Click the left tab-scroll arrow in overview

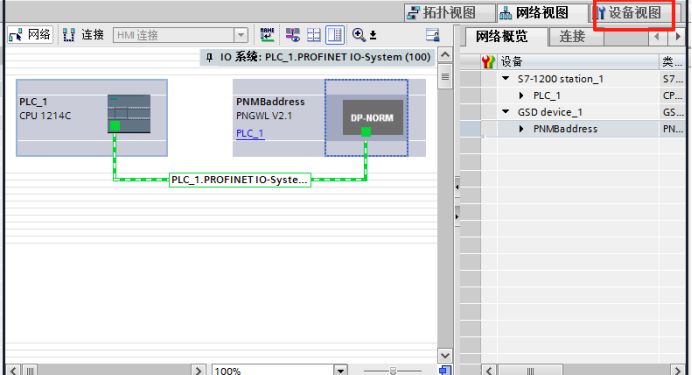[x=657, y=37]
